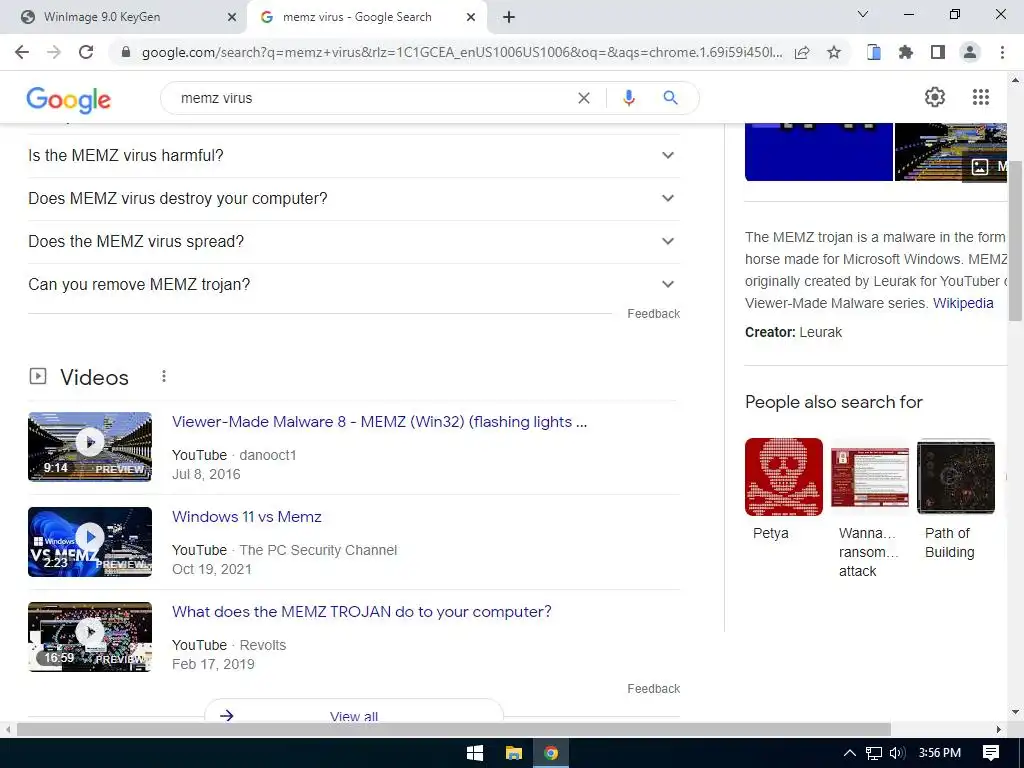Viewport: 1024px width, 768px height.
Task: Click the browser forward arrow
Action: tap(54, 52)
